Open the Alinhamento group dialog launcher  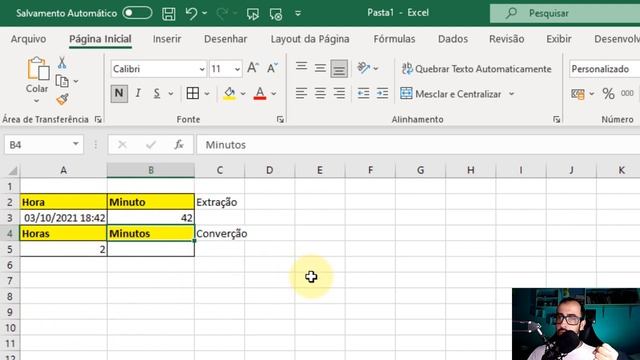pos(556,119)
